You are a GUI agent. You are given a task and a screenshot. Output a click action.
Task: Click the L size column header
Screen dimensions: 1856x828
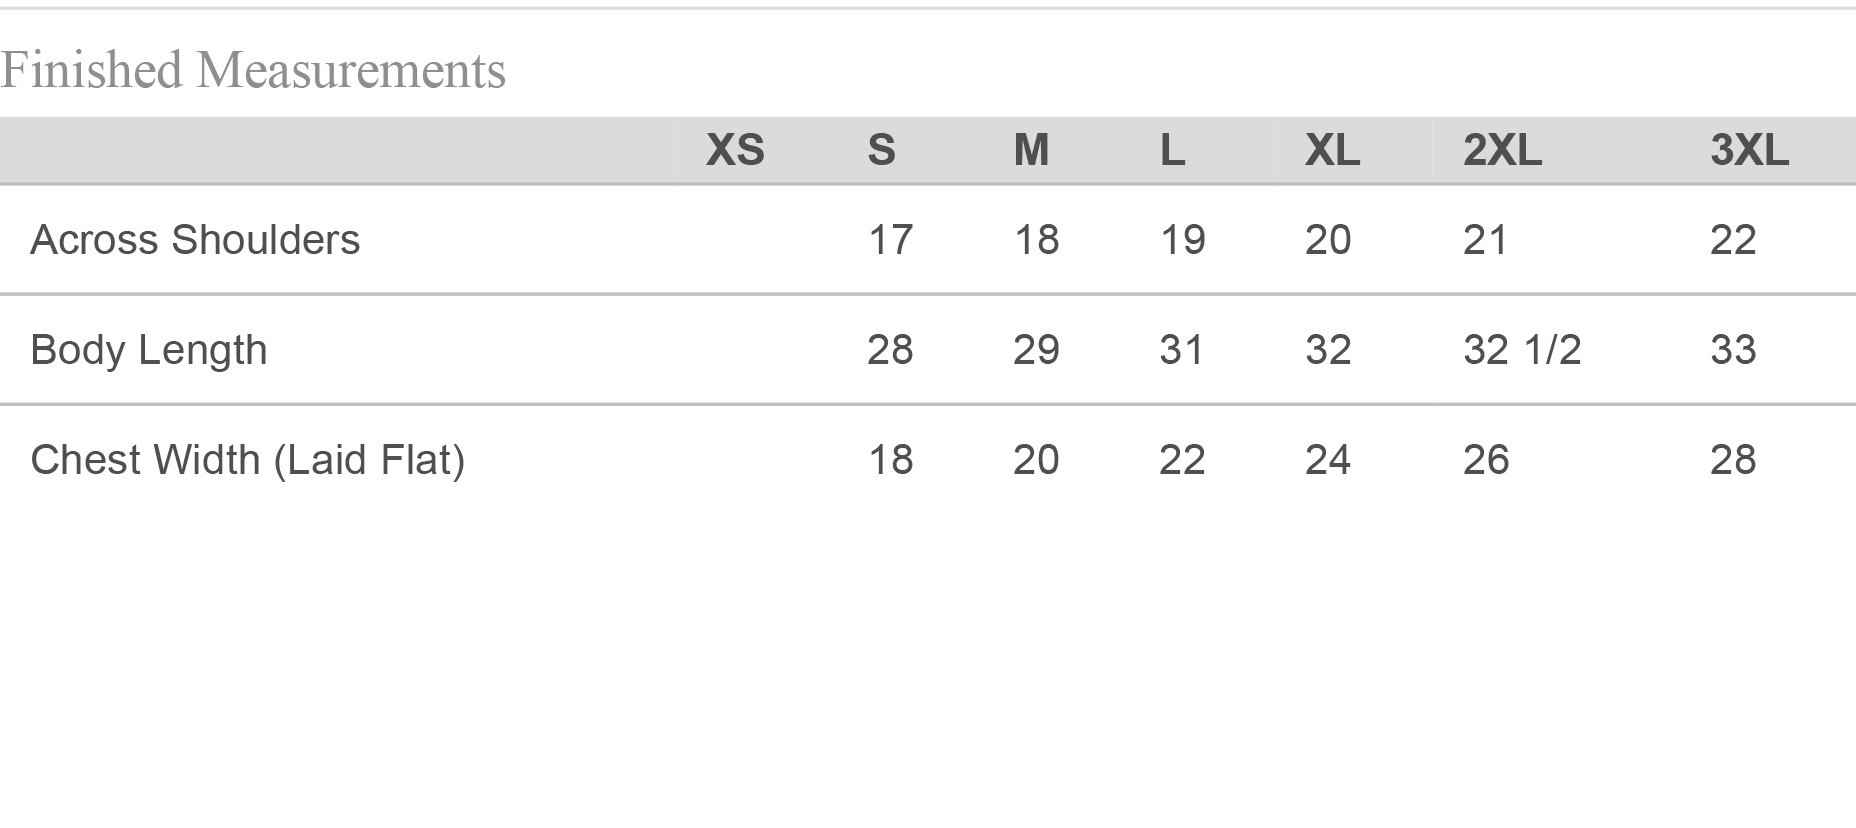(x=1172, y=151)
